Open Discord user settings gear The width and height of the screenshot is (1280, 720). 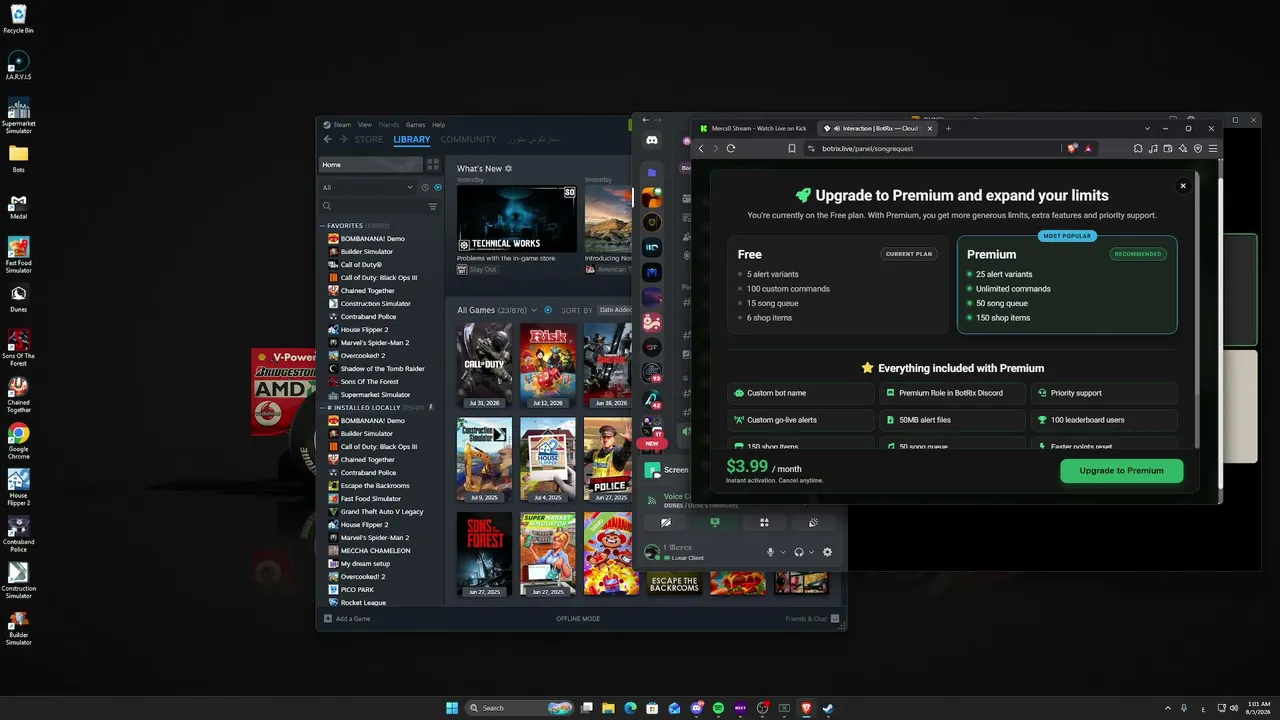pos(827,552)
